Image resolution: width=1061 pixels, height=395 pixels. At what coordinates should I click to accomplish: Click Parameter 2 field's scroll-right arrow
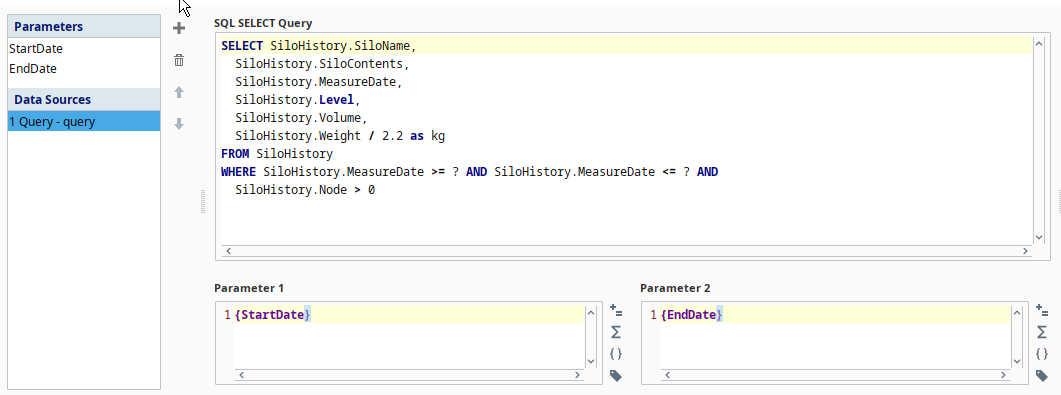pos(1003,375)
